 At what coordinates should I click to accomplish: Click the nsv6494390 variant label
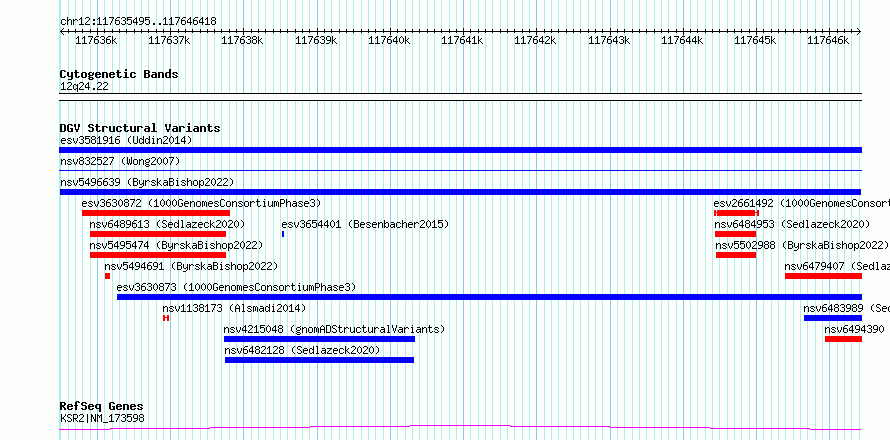click(x=854, y=330)
